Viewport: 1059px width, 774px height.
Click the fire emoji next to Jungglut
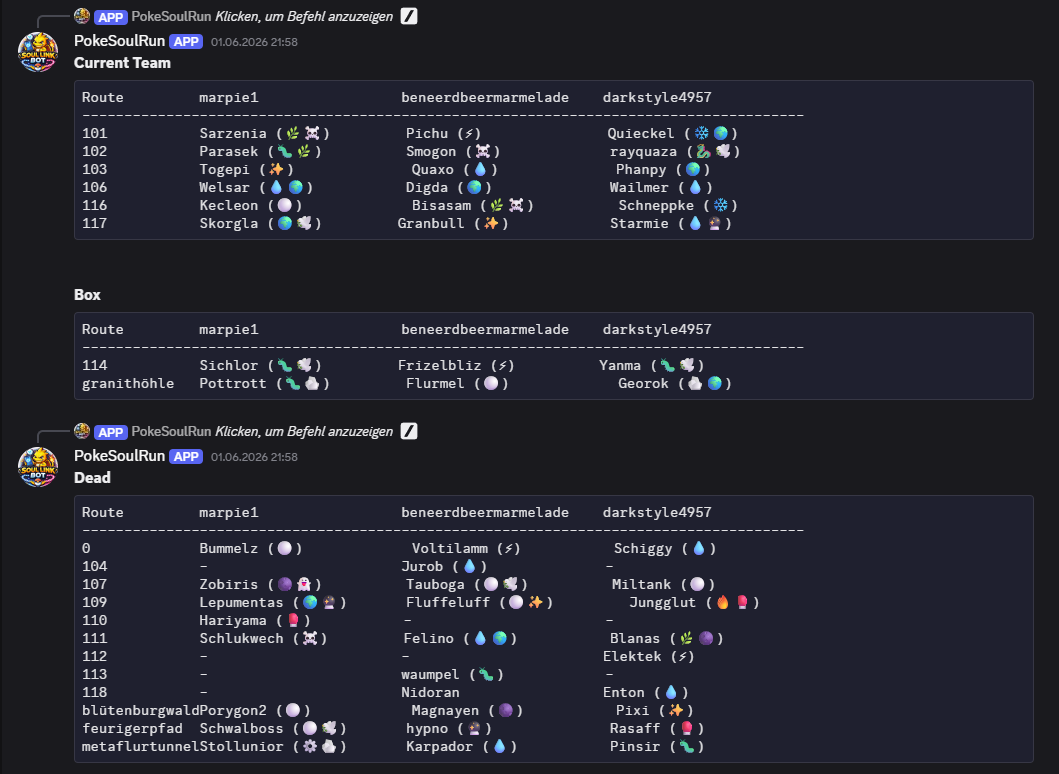pyautogui.click(x=723, y=602)
